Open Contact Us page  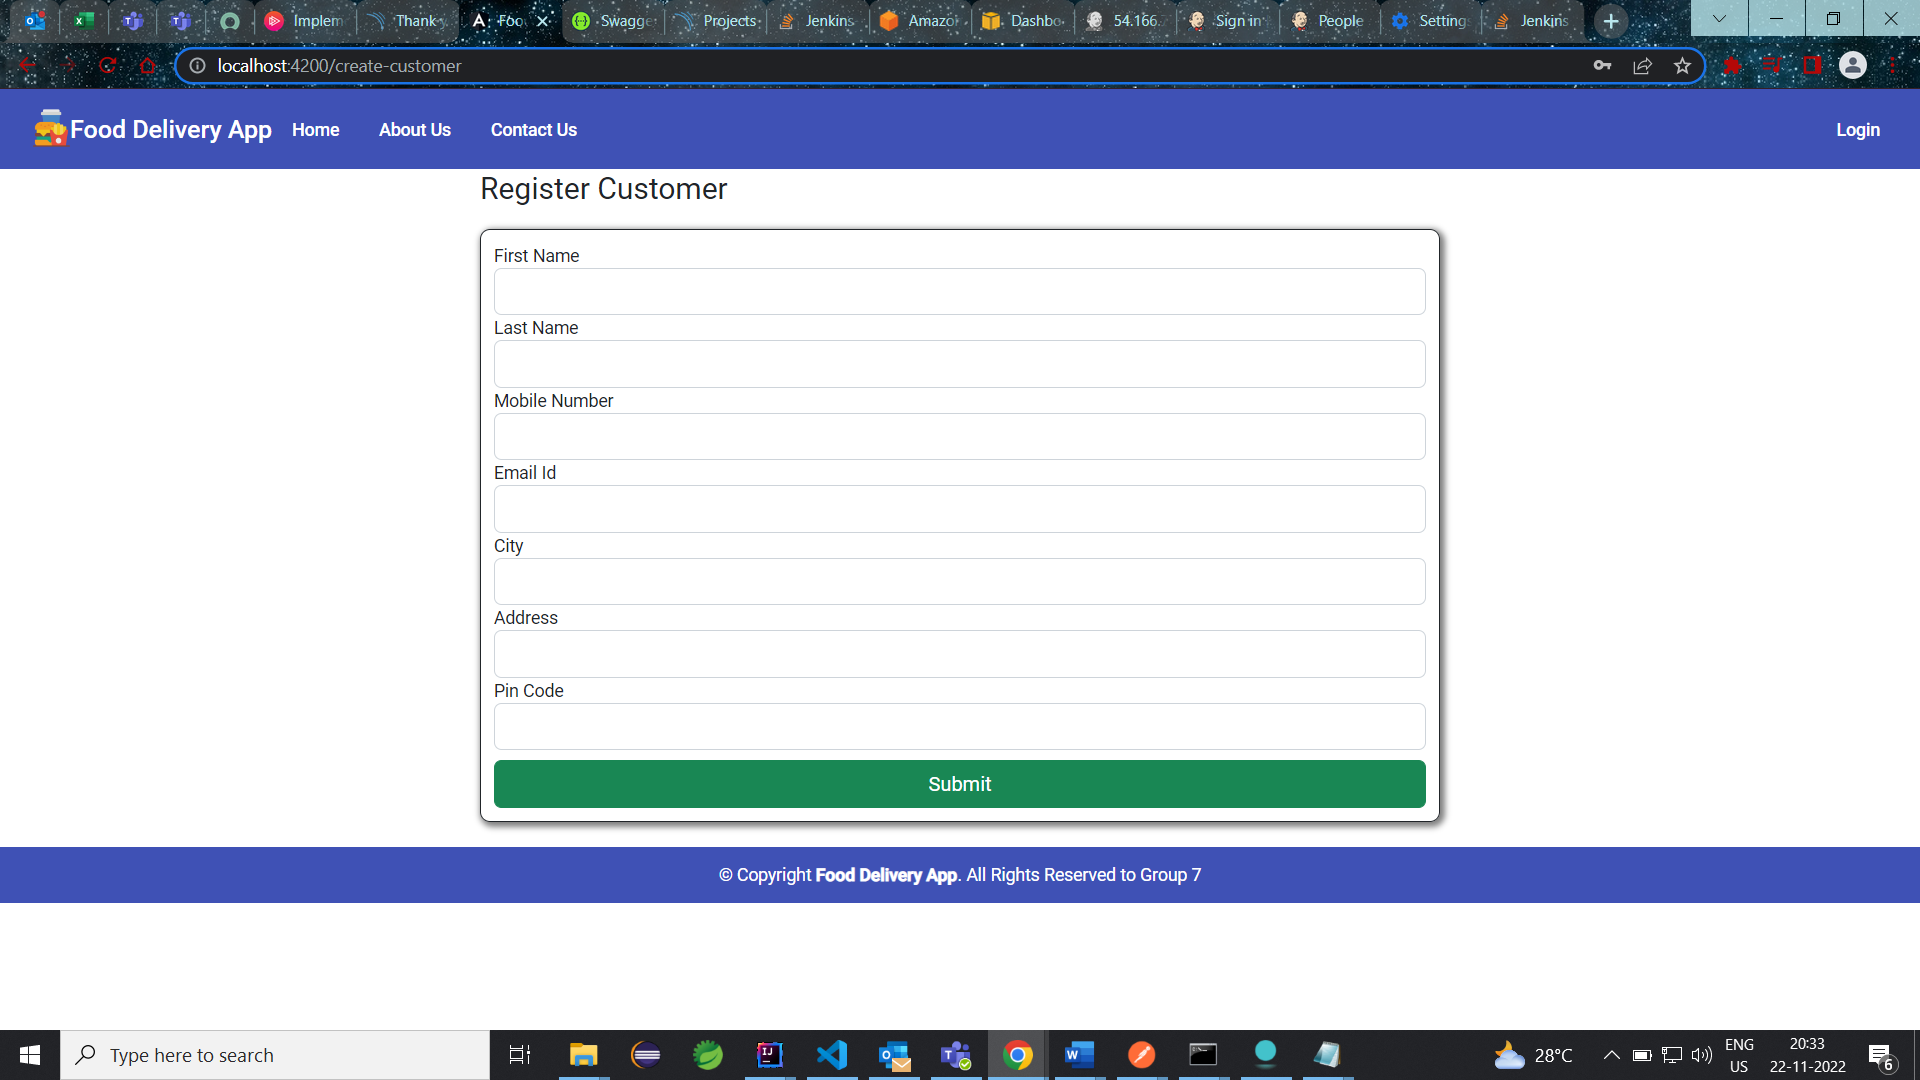(x=533, y=130)
